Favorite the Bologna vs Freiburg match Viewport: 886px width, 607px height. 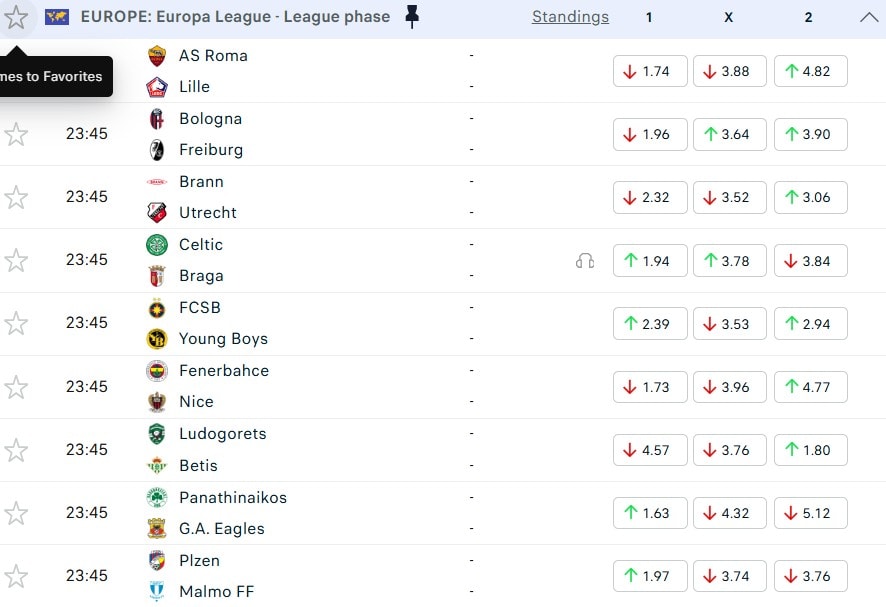16,134
